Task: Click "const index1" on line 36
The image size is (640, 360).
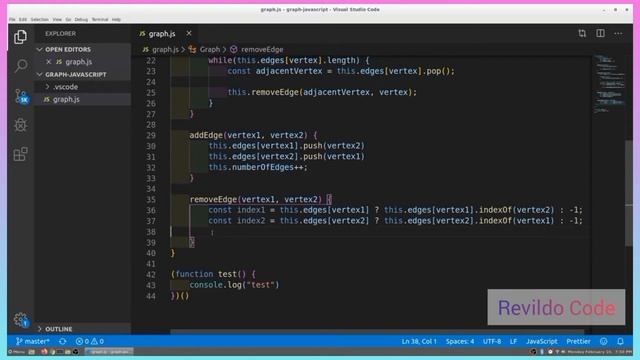Action: [237, 210]
